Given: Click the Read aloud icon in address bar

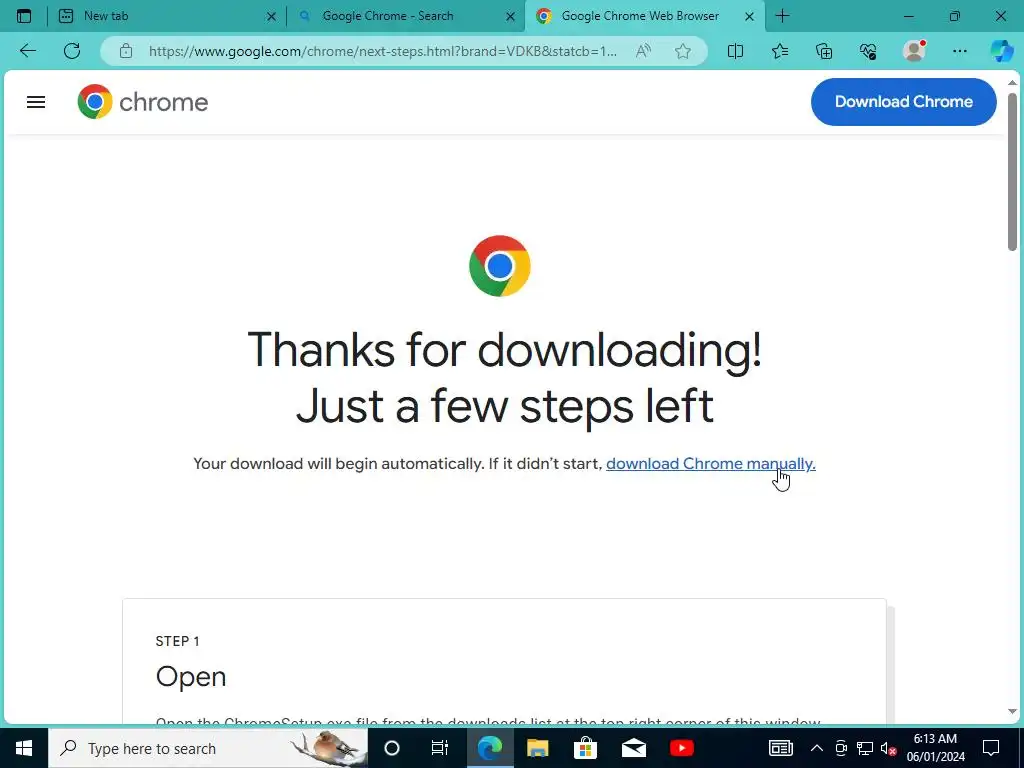Looking at the screenshot, I should pyautogui.click(x=643, y=51).
